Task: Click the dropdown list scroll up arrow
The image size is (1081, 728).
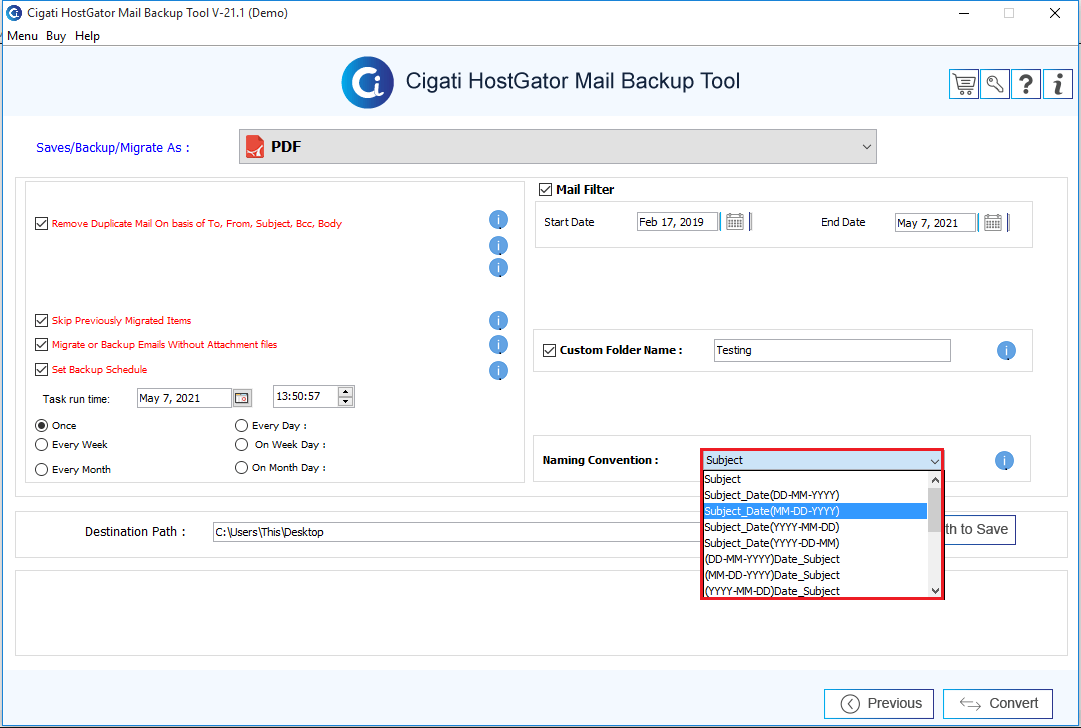Action: [x=935, y=480]
